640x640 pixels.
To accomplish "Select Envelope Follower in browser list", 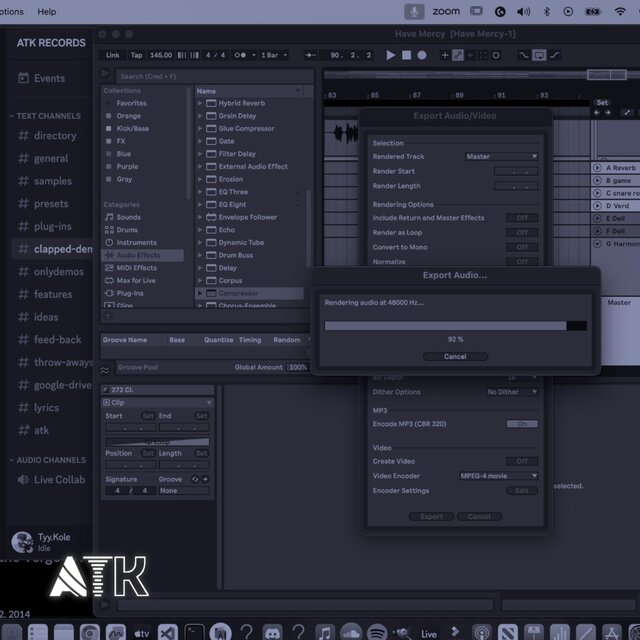I will pyautogui.click(x=248, y=217).
